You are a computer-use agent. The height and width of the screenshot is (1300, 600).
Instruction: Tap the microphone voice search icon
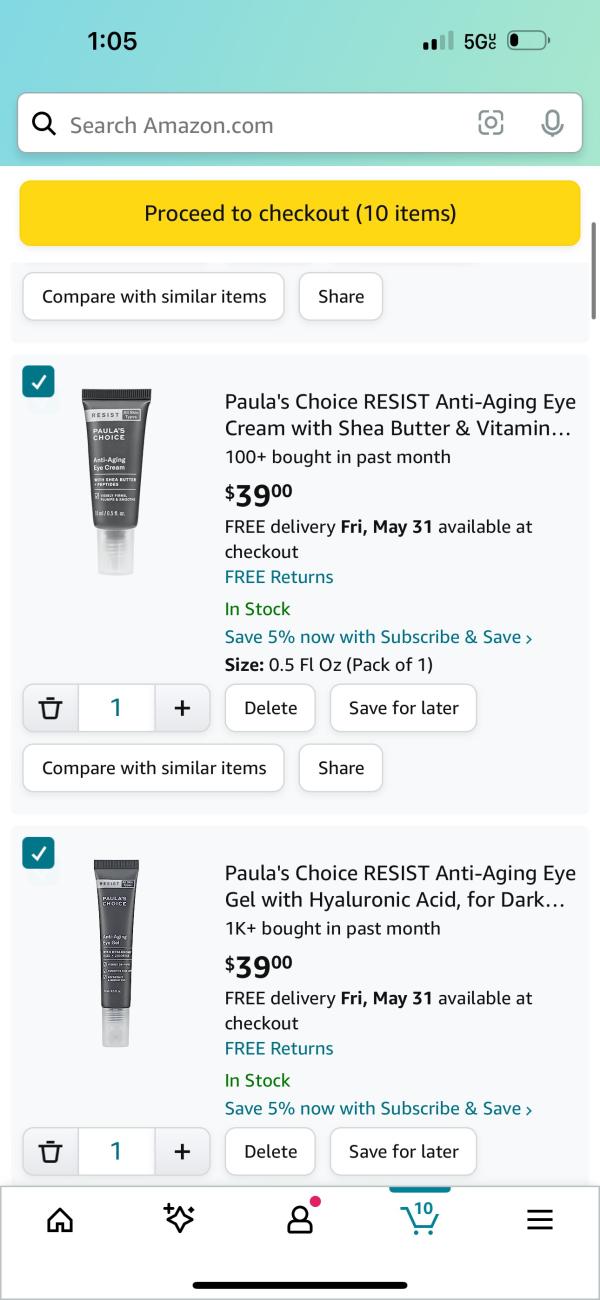(x=551, y=124)
